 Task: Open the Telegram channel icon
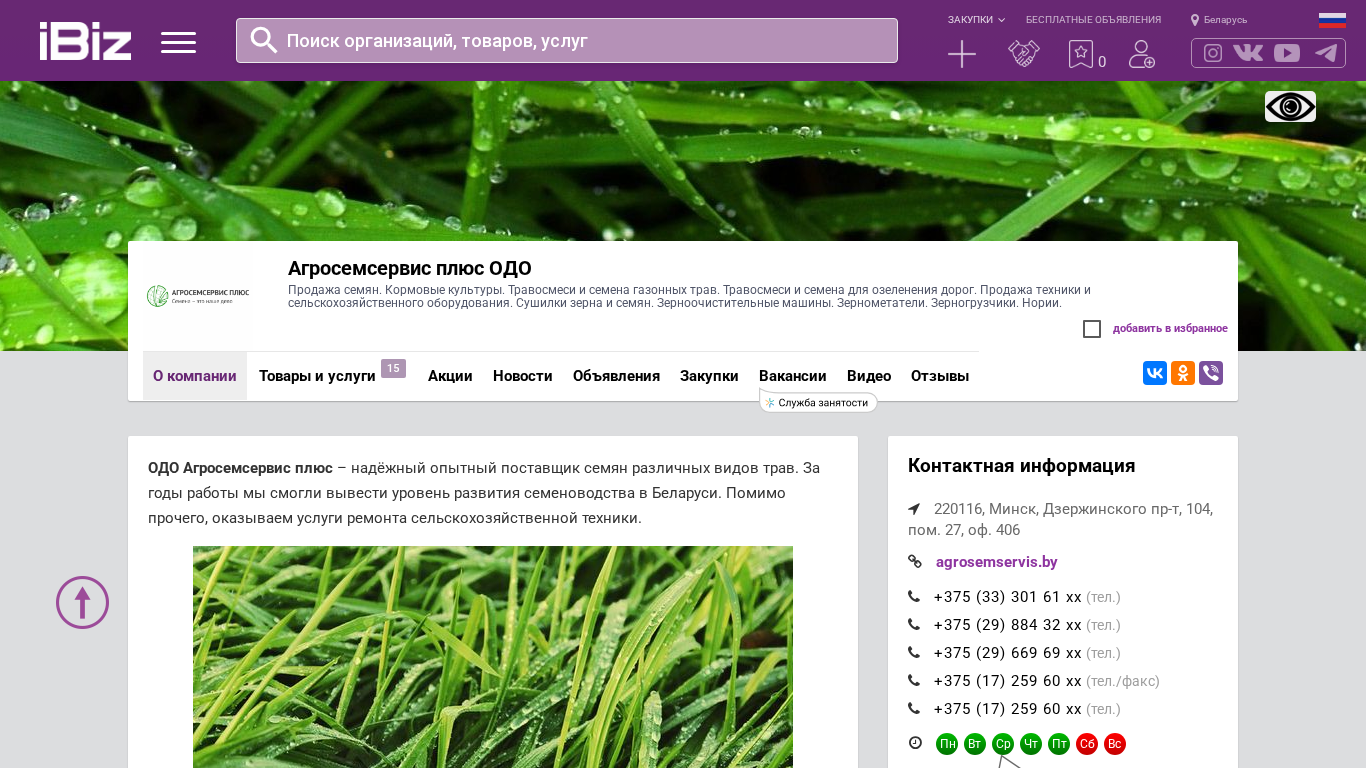[1326, 53]
